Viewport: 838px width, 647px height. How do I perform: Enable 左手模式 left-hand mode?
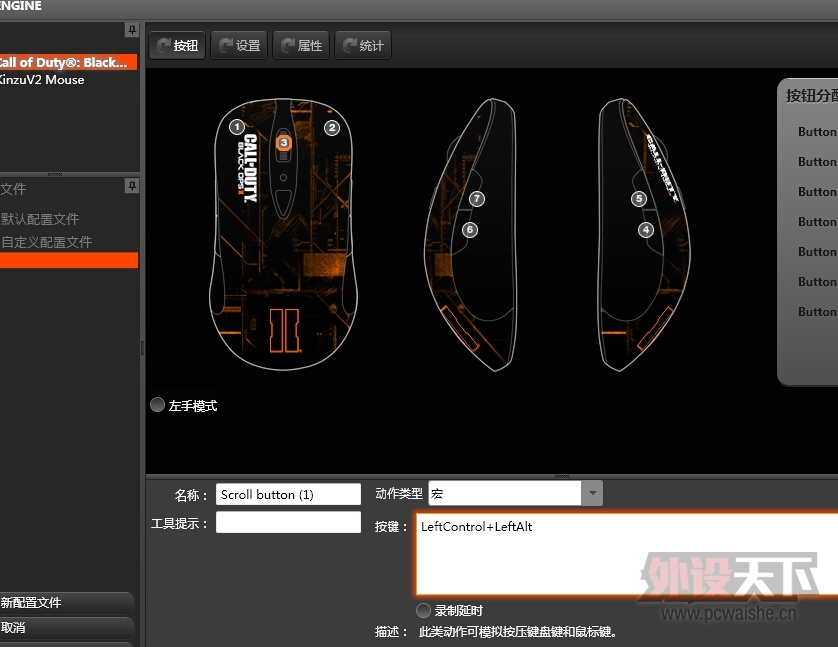point(157,405)
